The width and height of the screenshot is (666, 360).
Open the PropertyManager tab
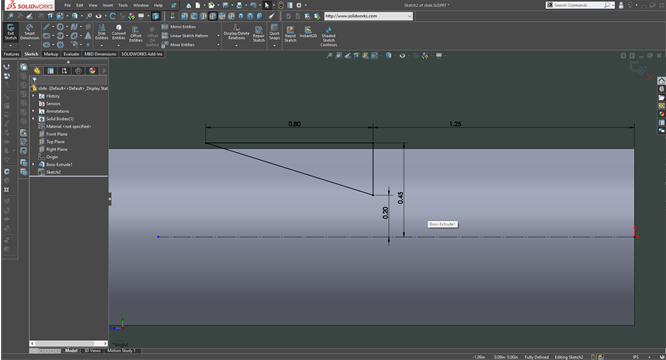pos(51,70)
